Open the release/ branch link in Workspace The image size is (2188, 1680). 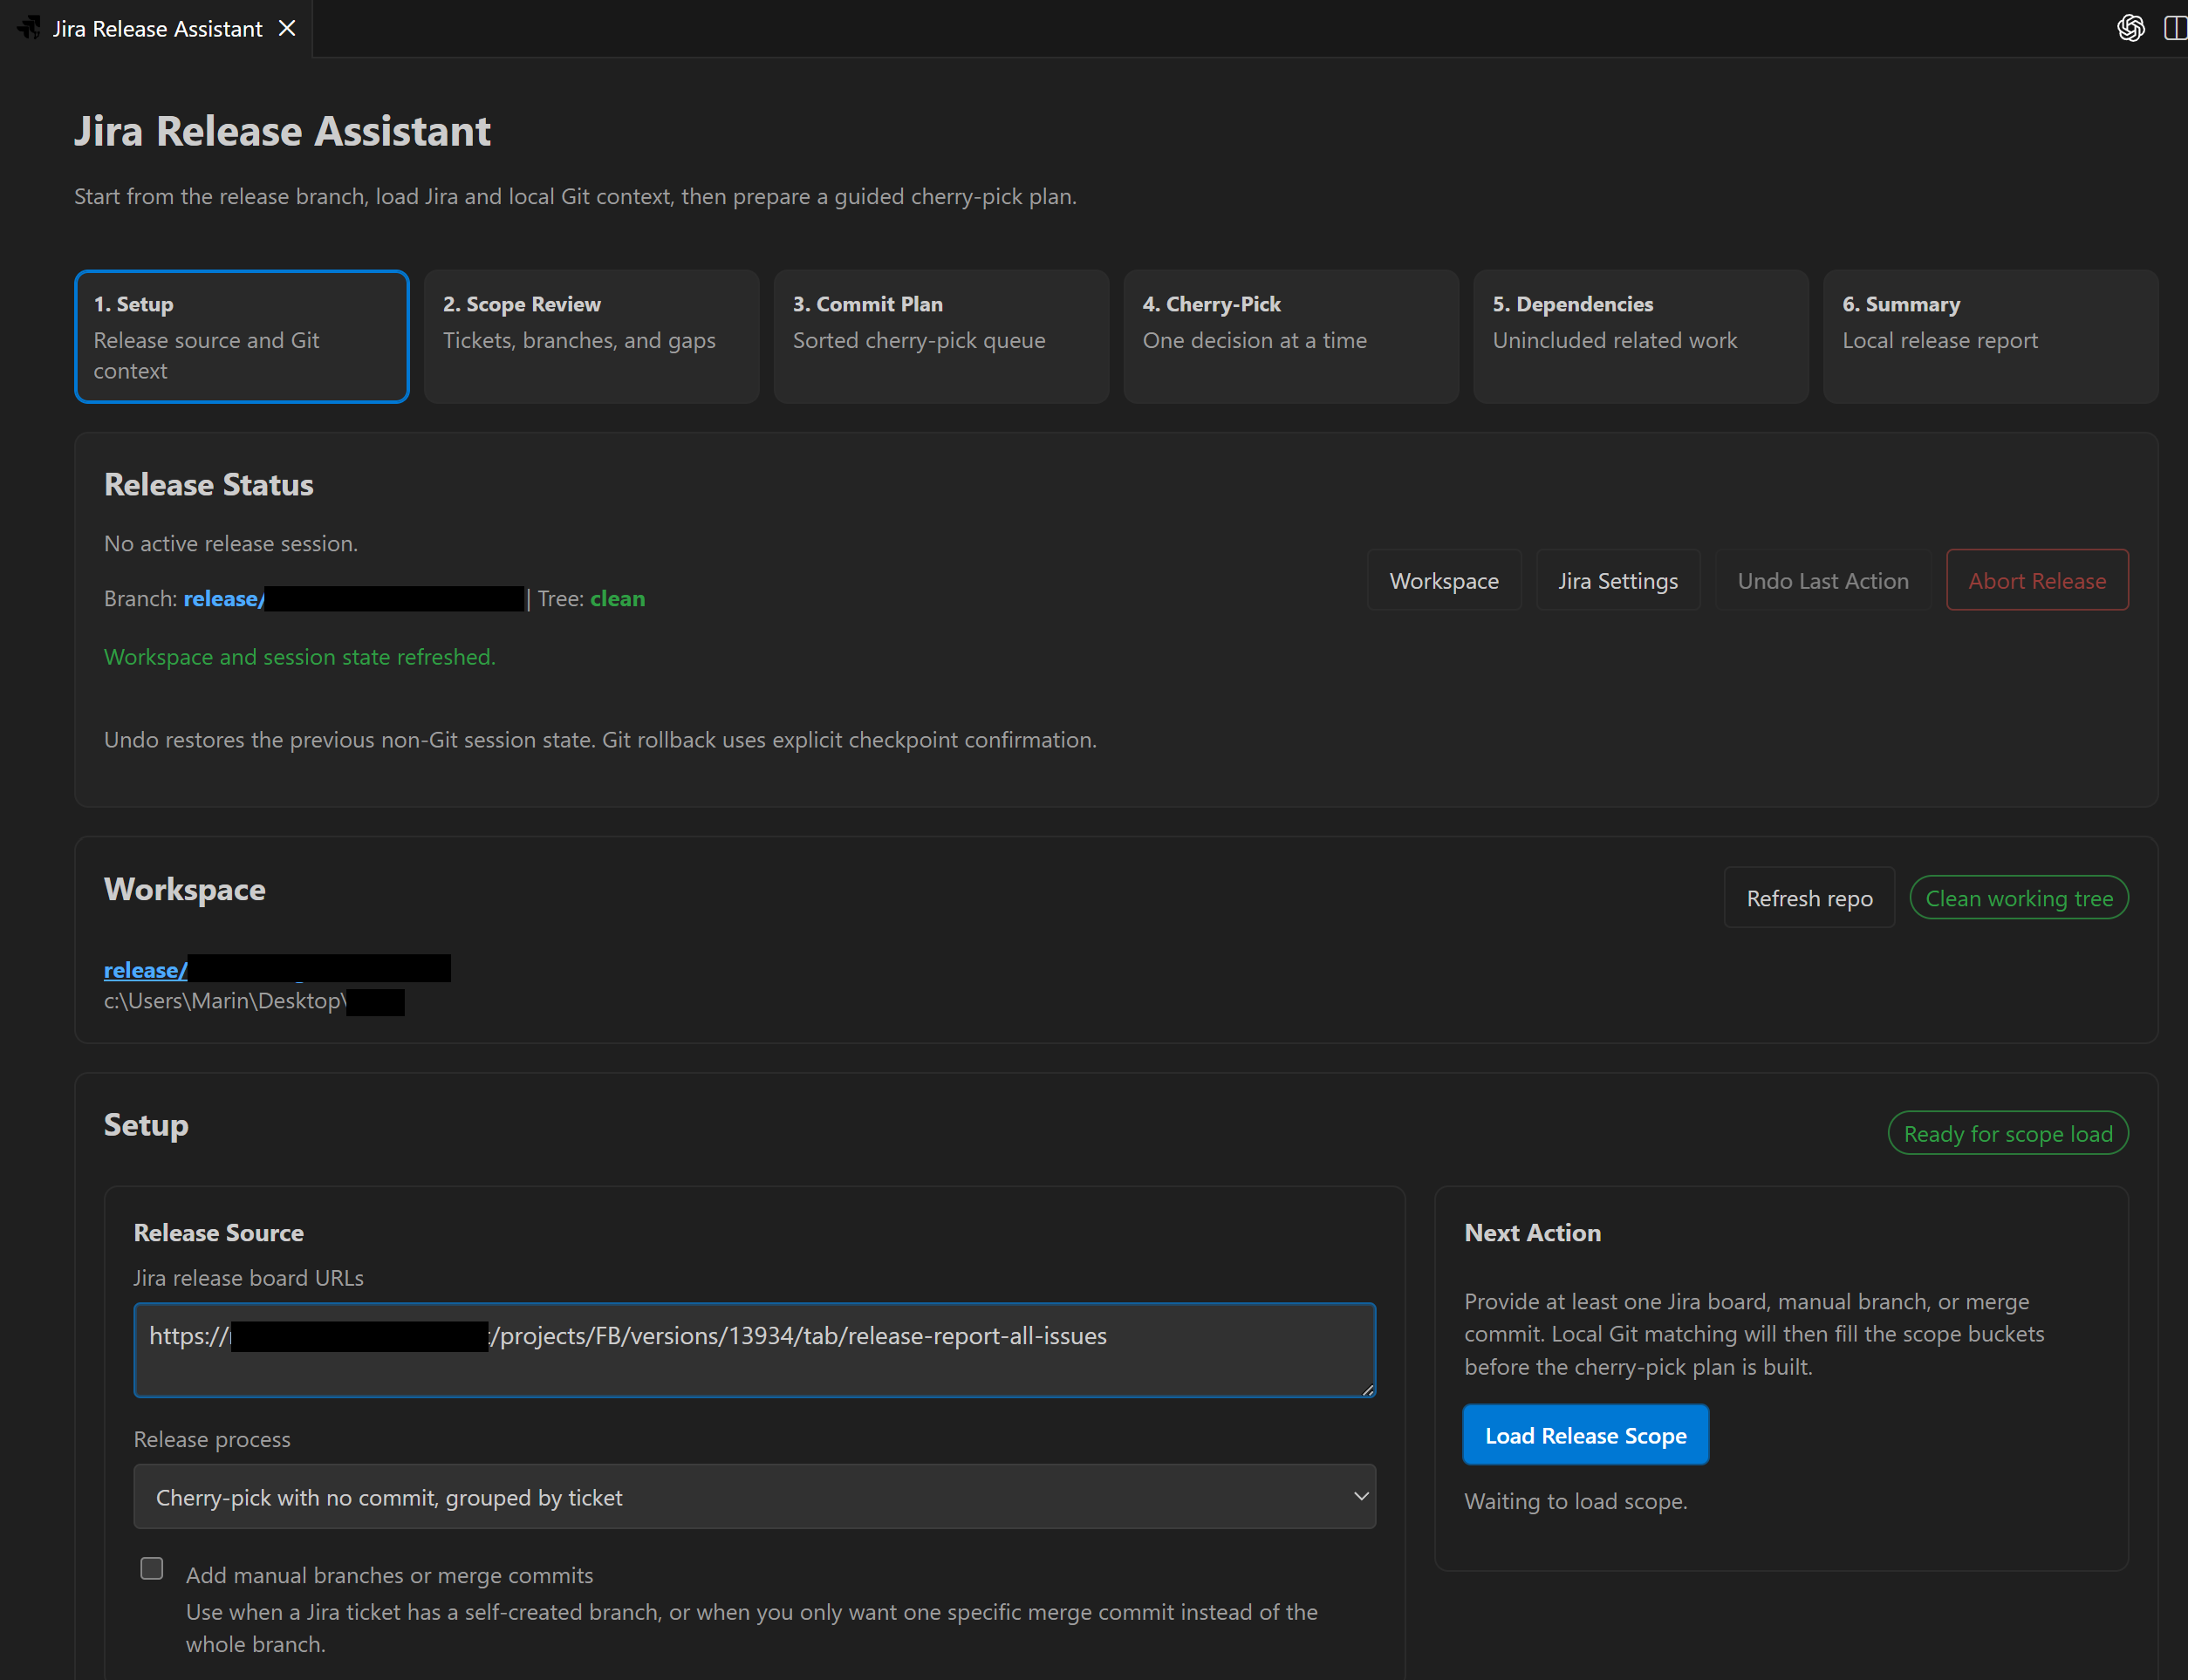coord(145,969)
